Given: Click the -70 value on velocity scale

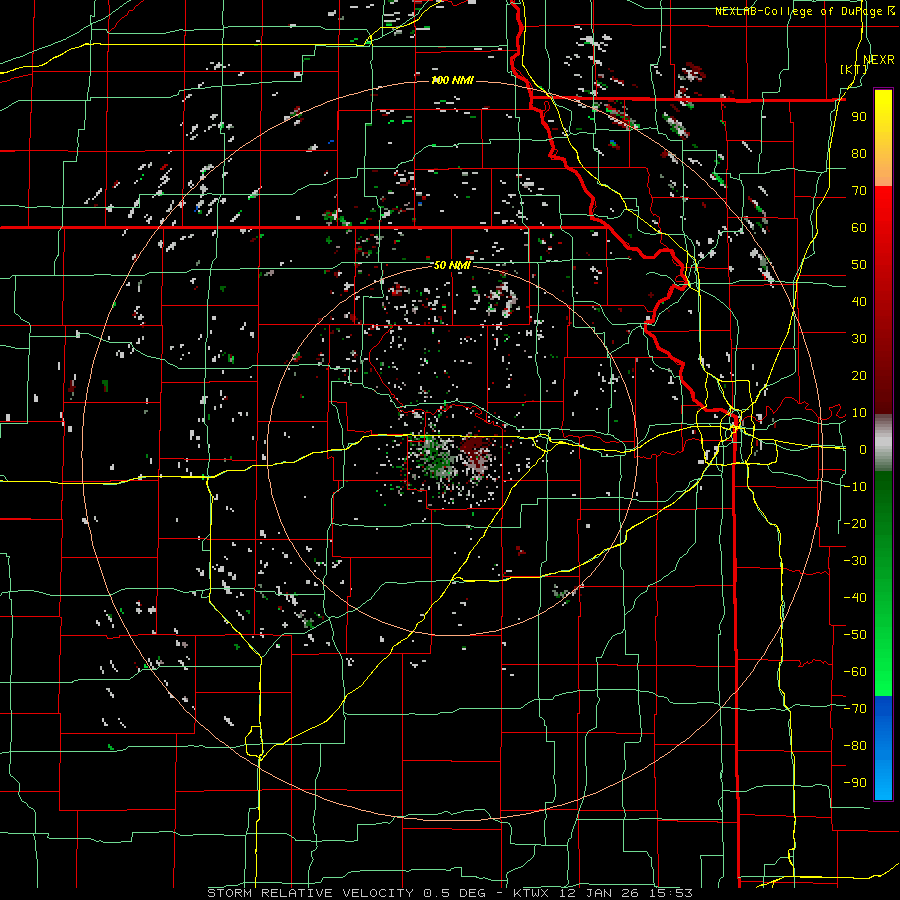Looking at the screenshot, I should pos(855,709).
